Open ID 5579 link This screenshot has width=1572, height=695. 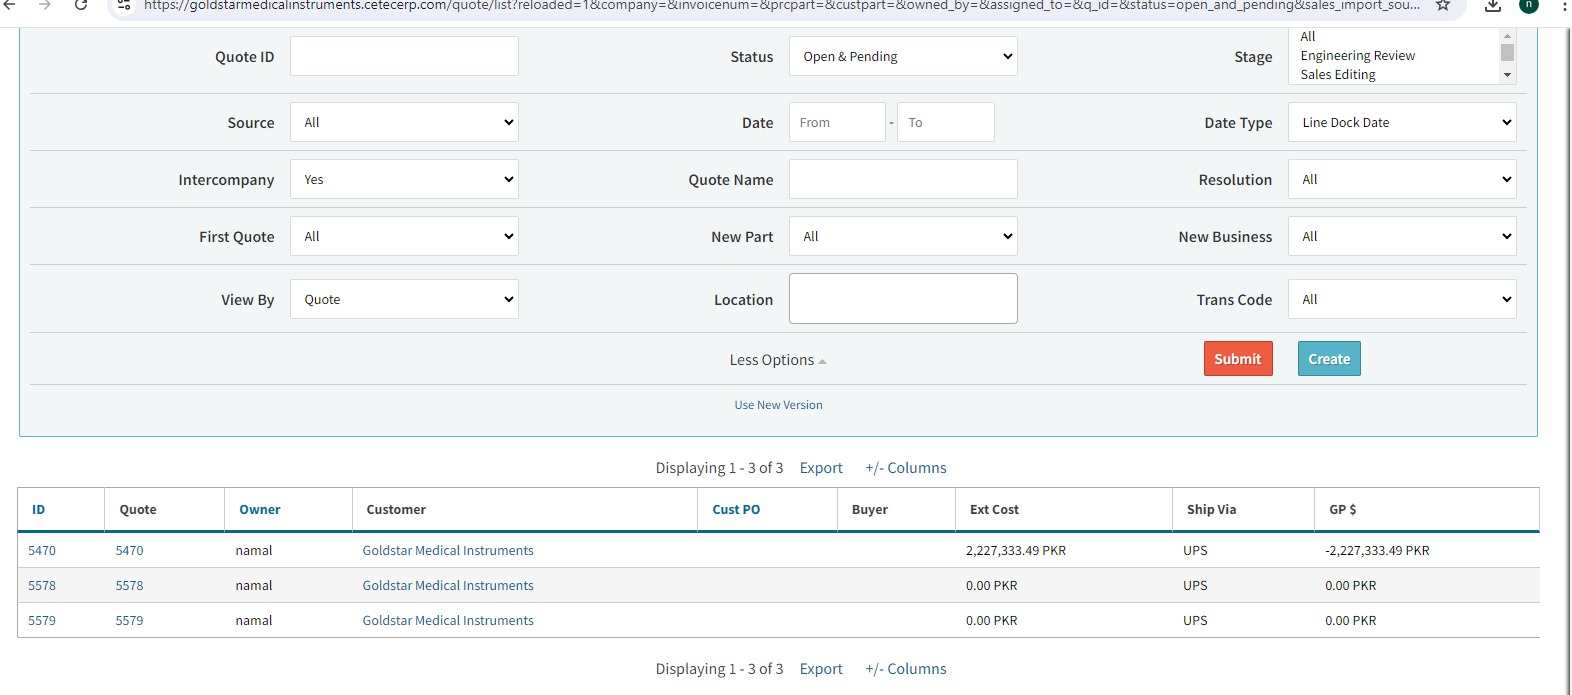tap(42, 620)
